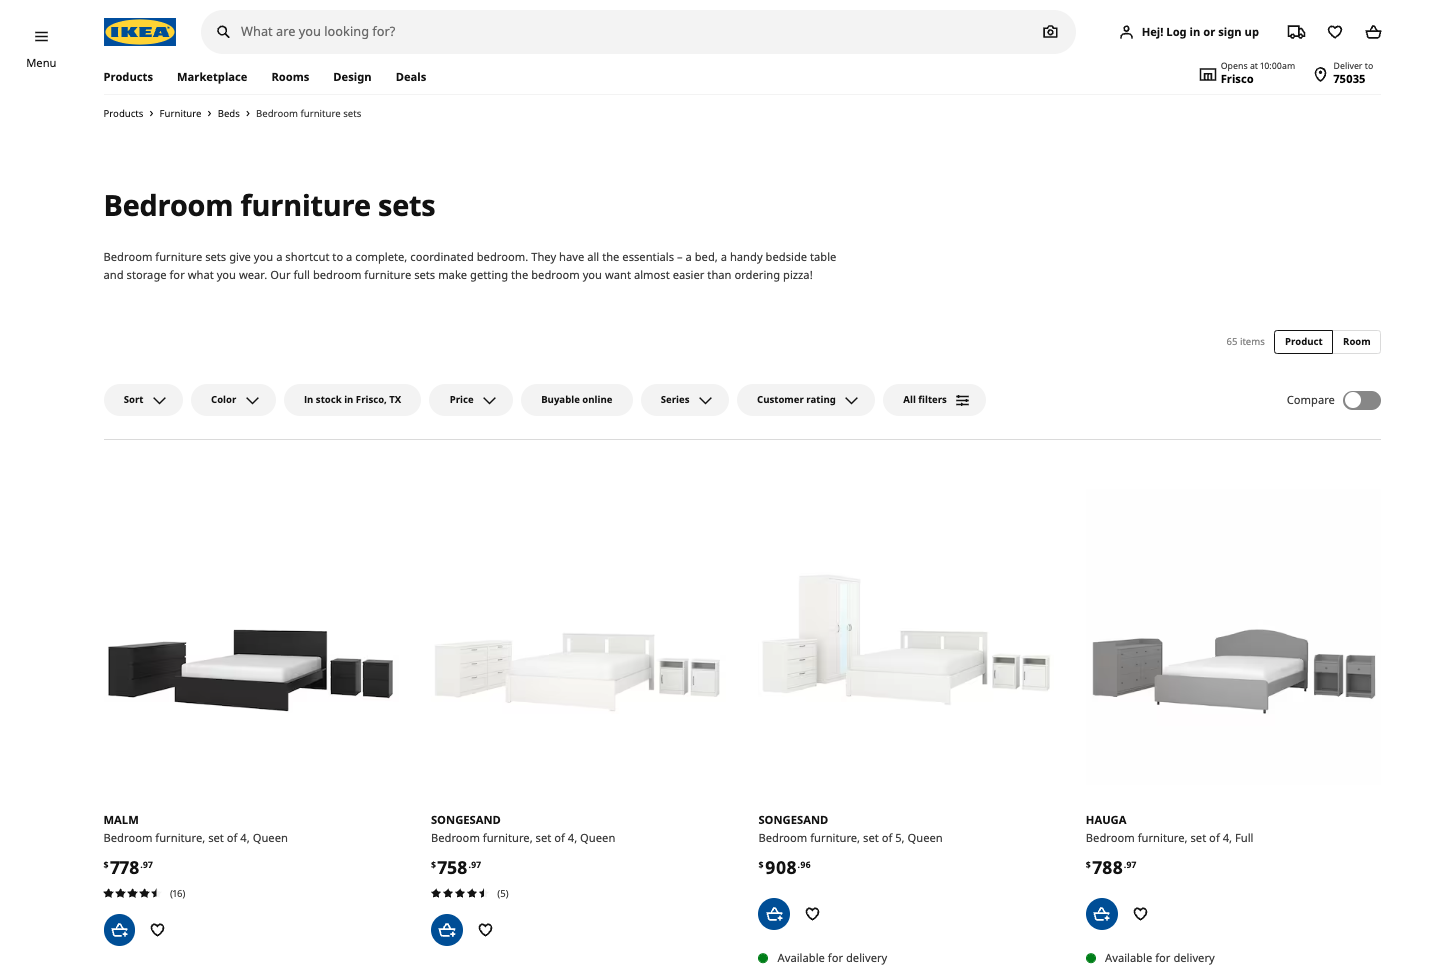The image size is (1450, 969).
Task: Click the search magnifier icon
Action: [223, 32]
